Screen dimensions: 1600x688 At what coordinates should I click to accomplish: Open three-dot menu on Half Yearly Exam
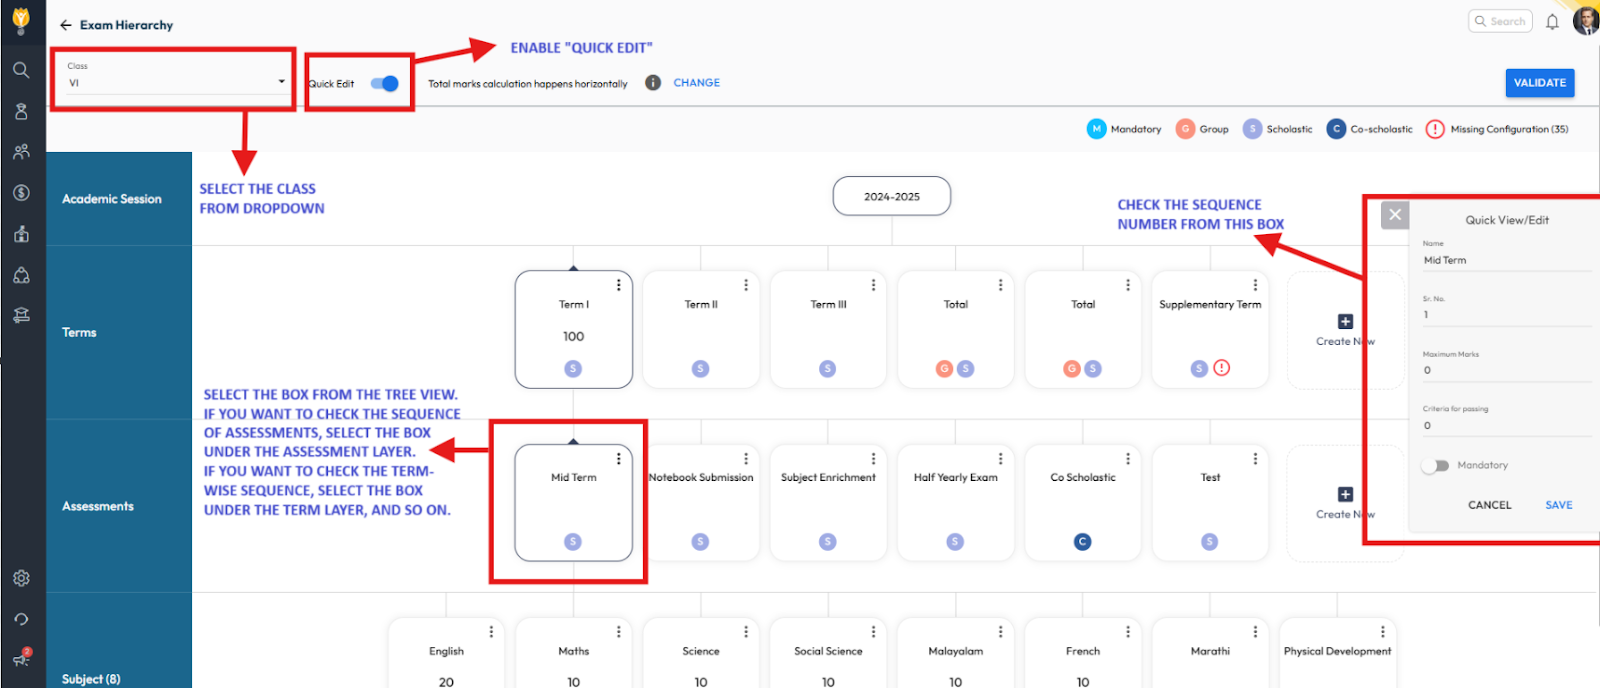click(1001, 459)
